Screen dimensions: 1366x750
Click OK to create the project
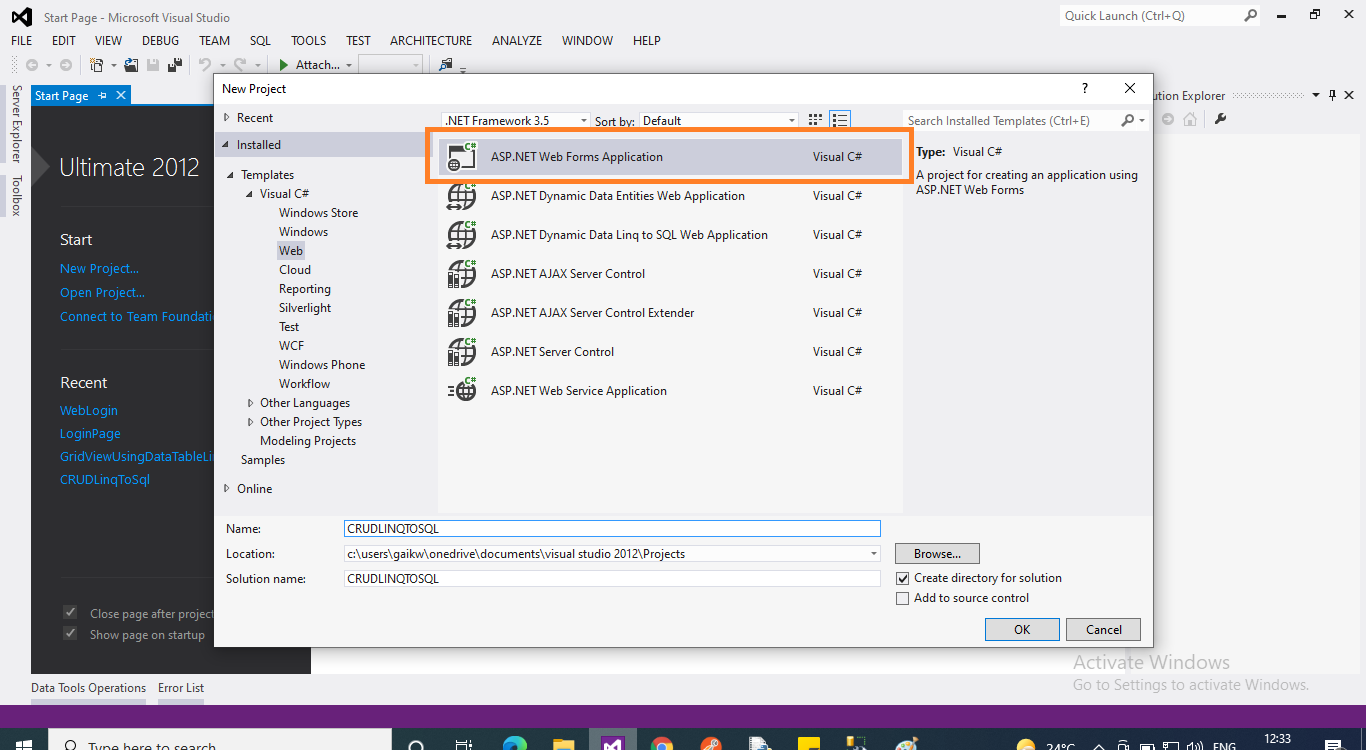coord(1022,630)
